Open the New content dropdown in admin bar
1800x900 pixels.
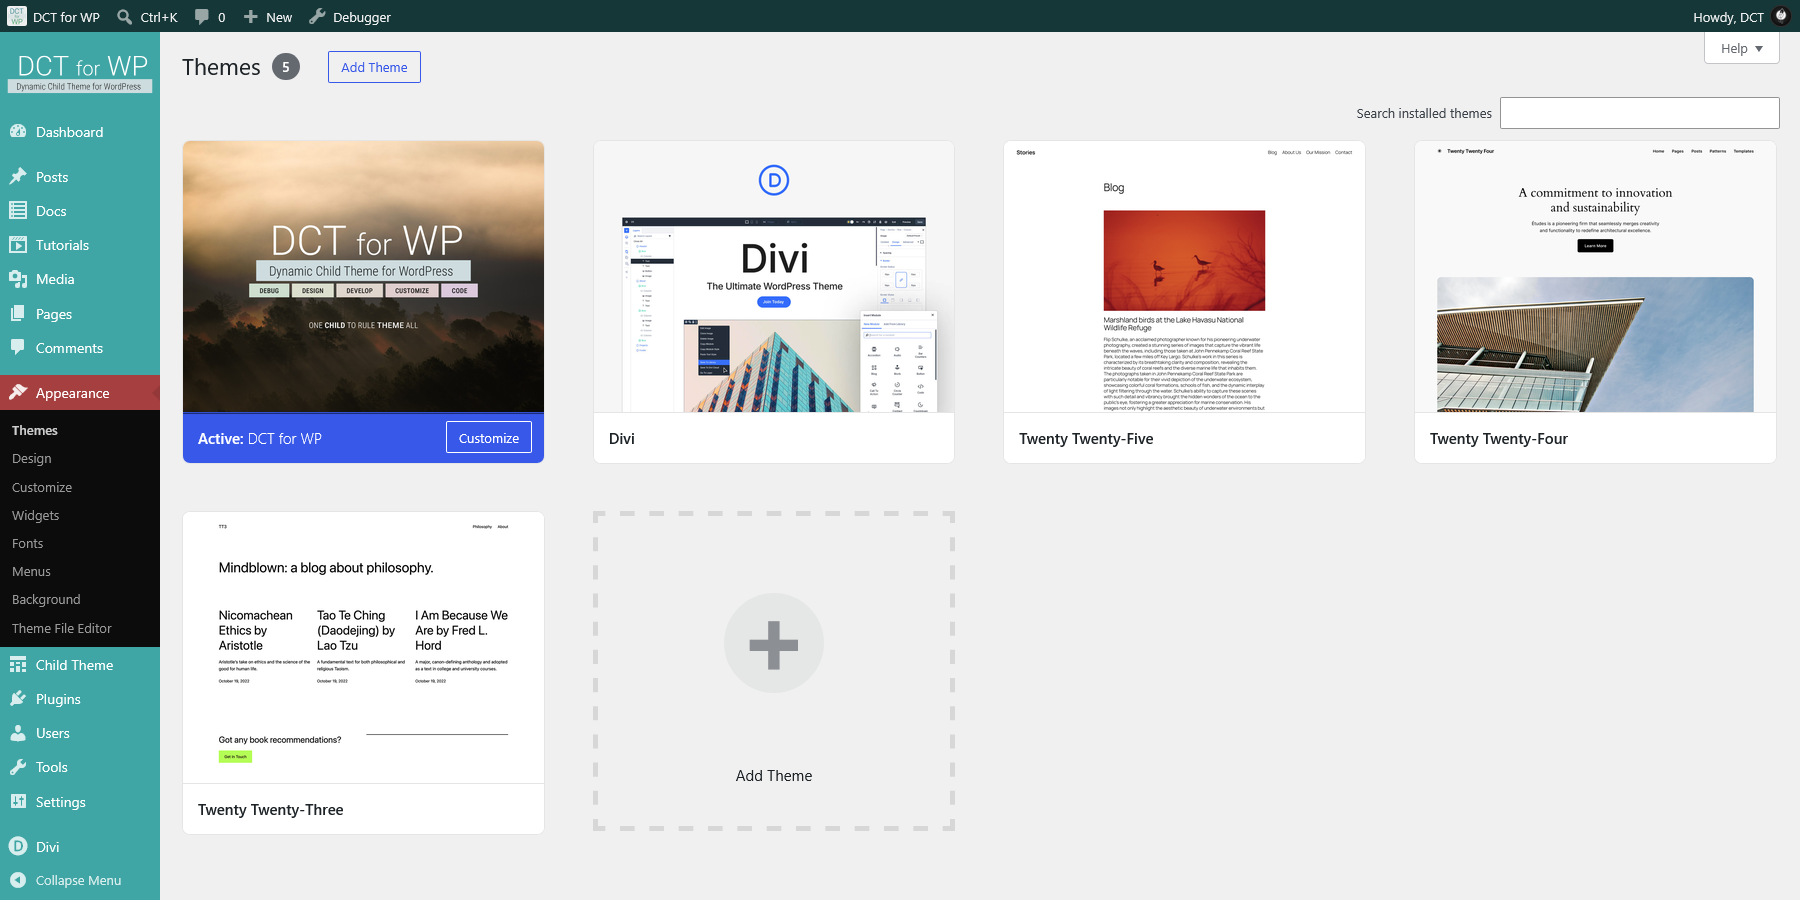(268, 16)
